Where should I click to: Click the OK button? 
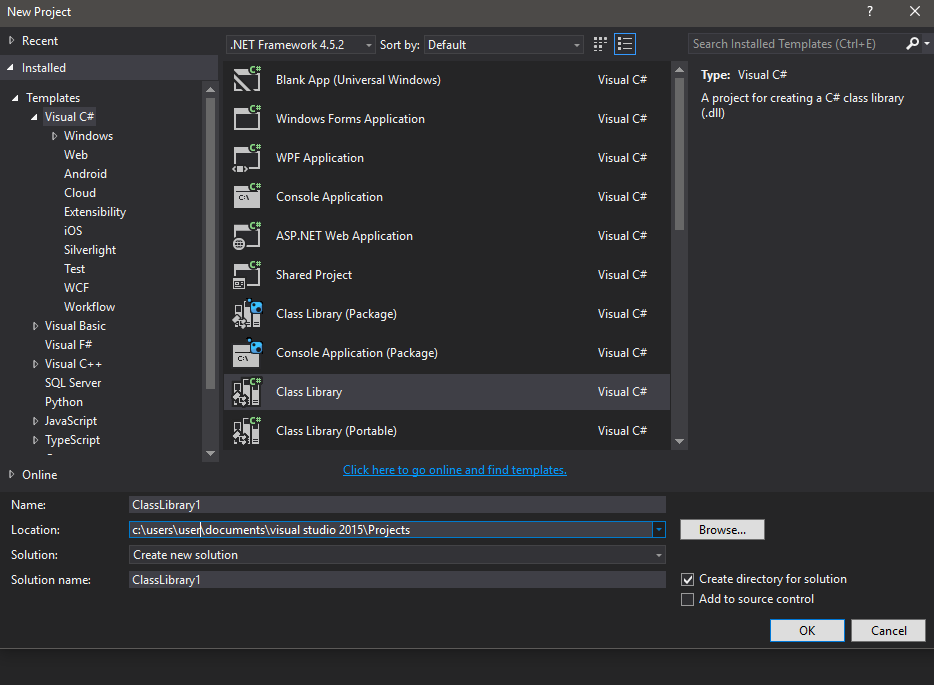pos(807,630)
